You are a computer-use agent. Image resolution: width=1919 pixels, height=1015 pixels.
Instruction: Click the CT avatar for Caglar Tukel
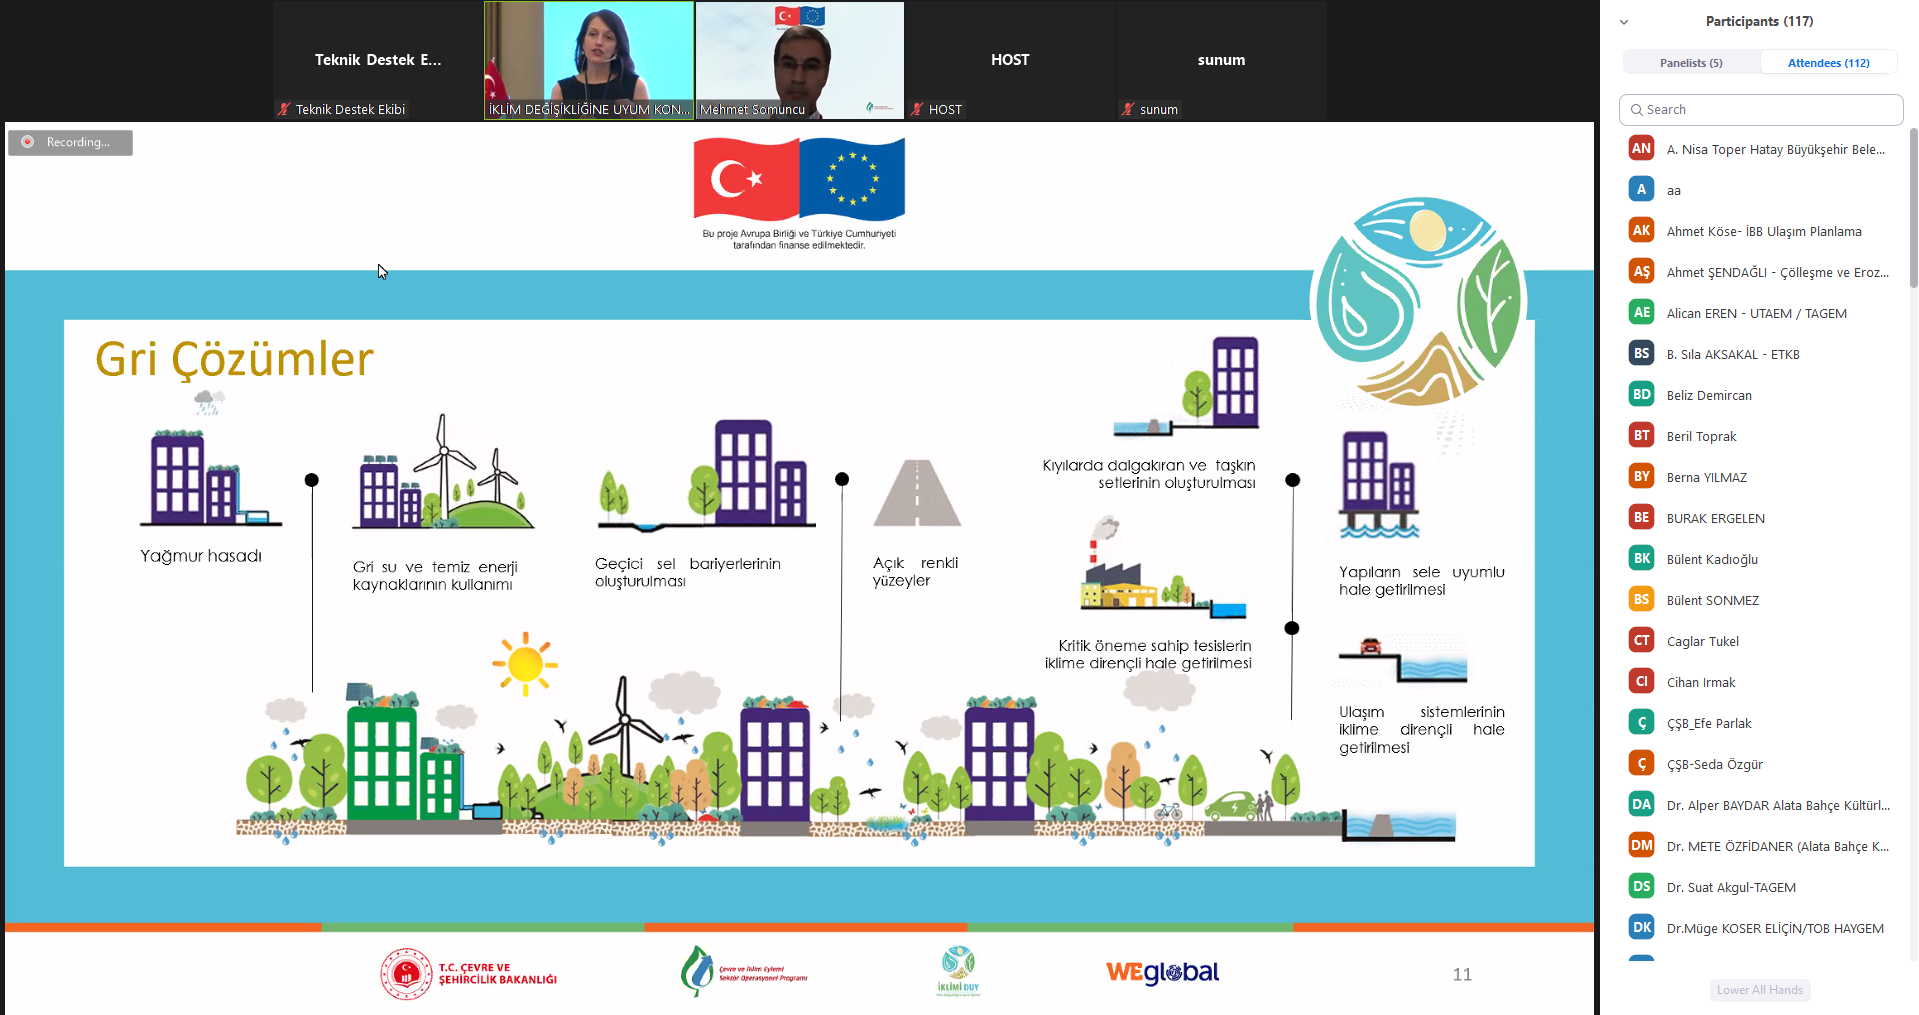click(1641, 641)
